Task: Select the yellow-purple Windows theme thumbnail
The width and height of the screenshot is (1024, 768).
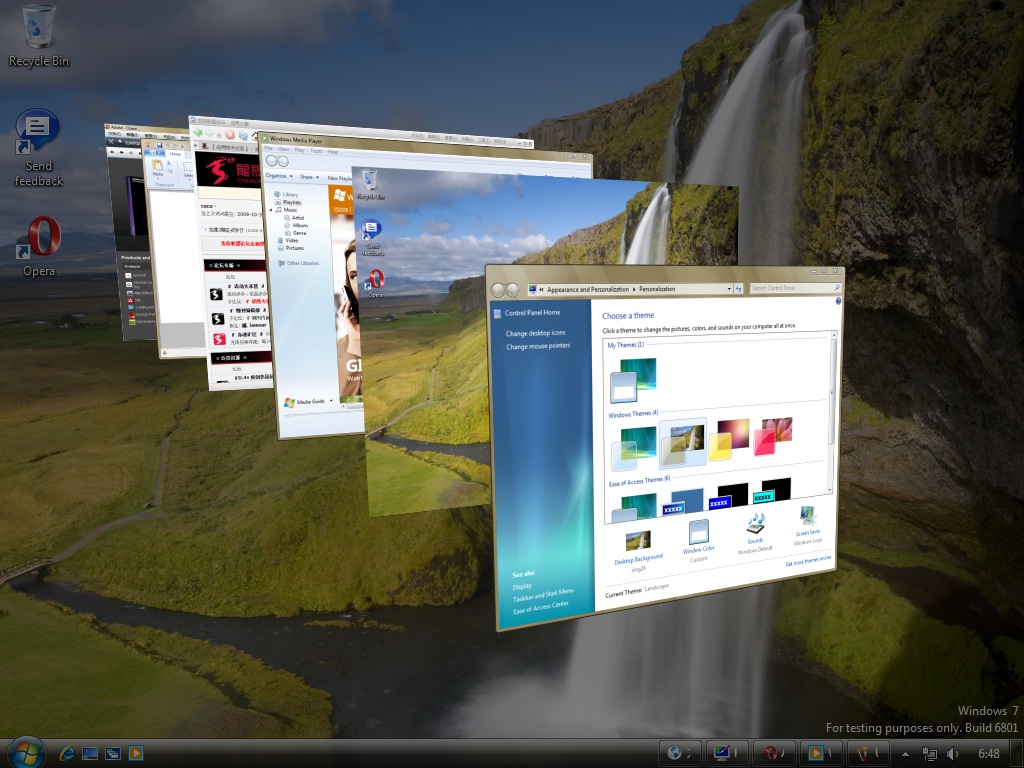Action: pos(729,439)
